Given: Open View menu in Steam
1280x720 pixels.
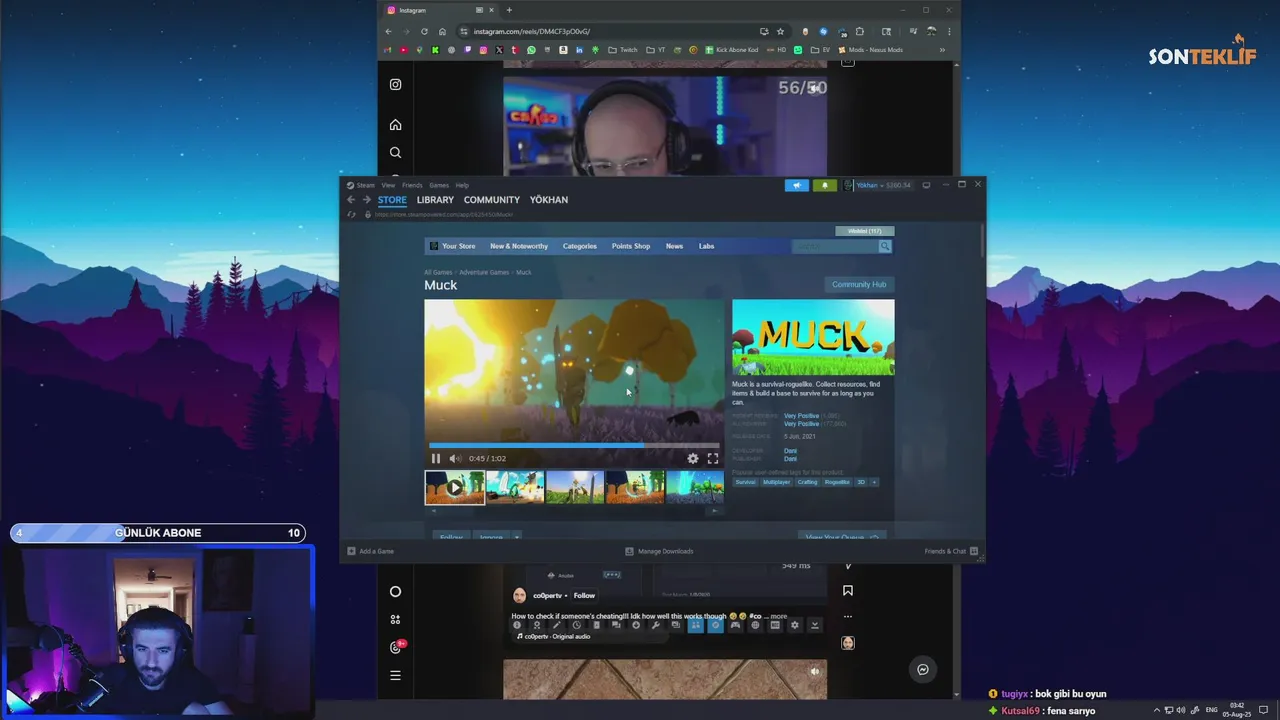Looking at the screenshot, I should 388,185.
